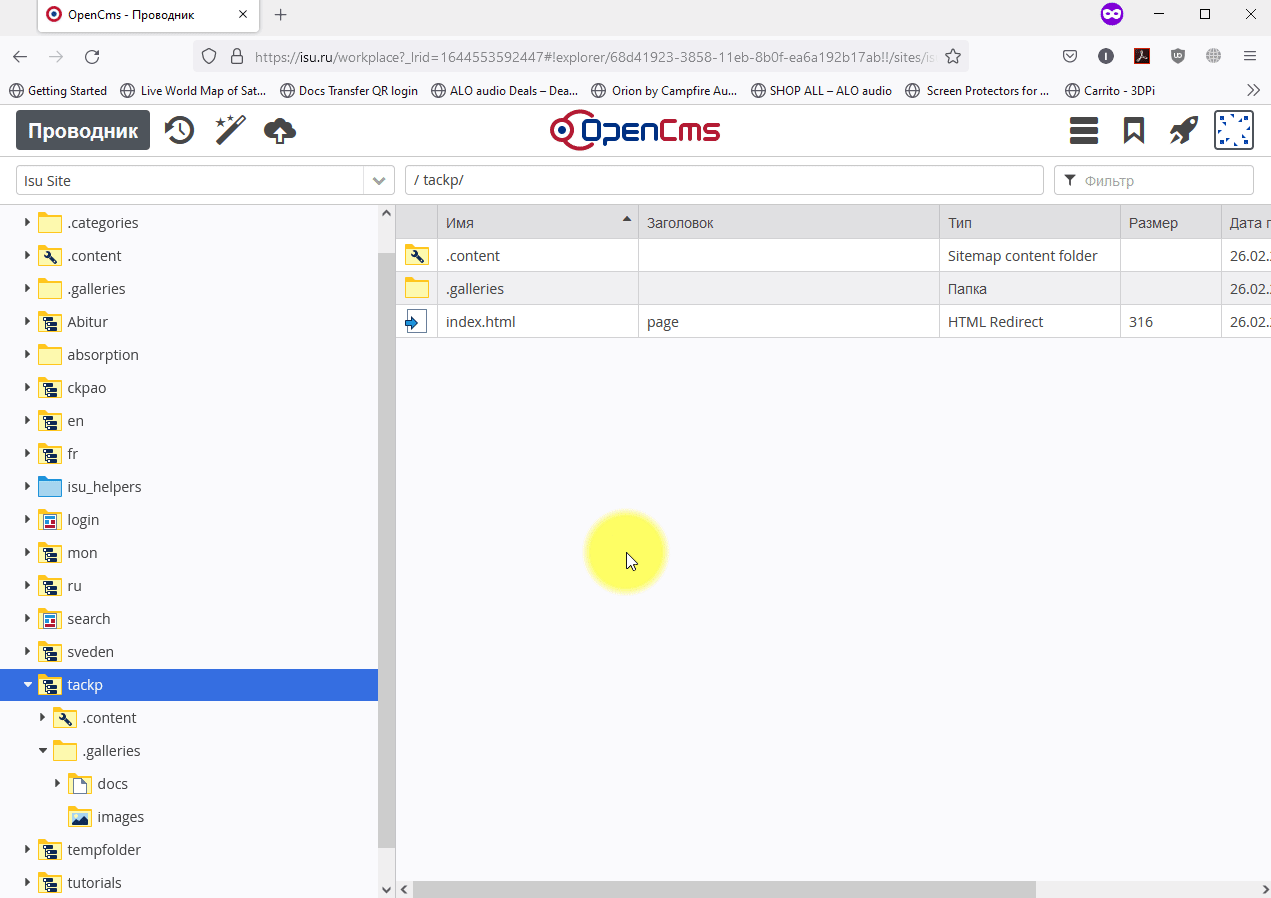Collapse the tackp folder node
This screenshot has width=1271, height=898.
pos(27,685)
